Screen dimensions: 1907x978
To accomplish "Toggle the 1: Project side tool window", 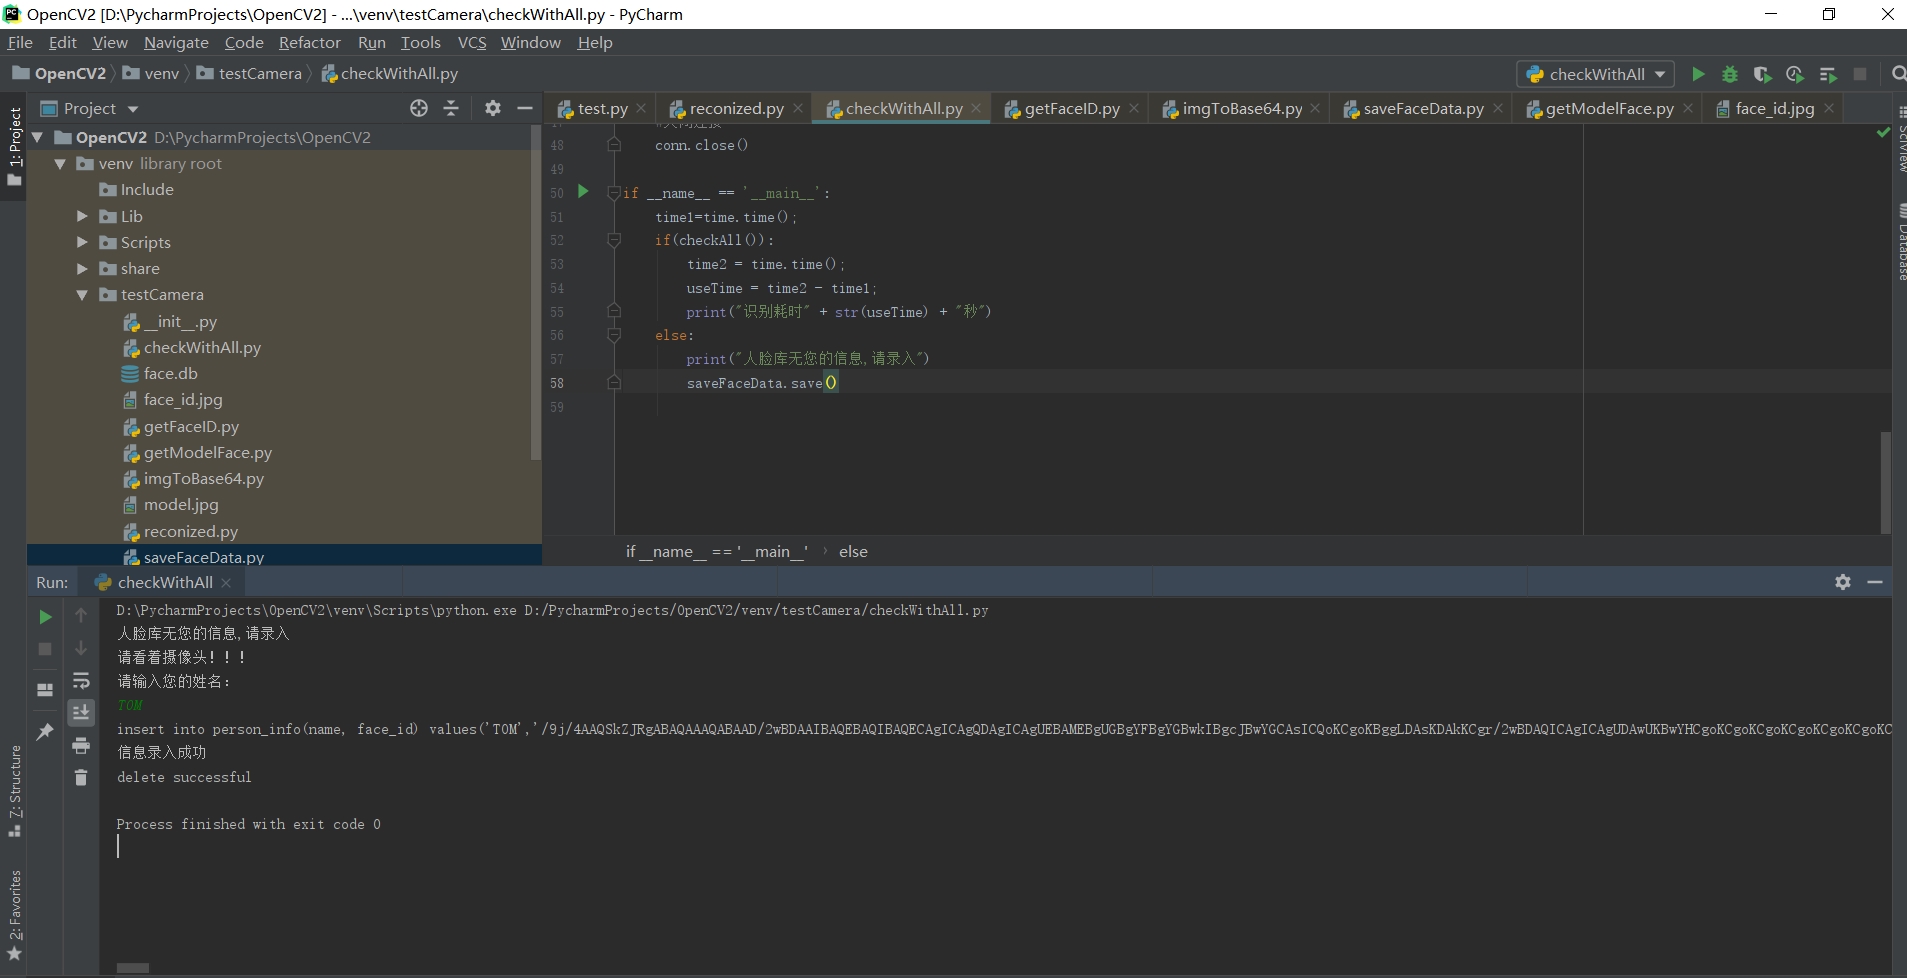I will point(14,146).
